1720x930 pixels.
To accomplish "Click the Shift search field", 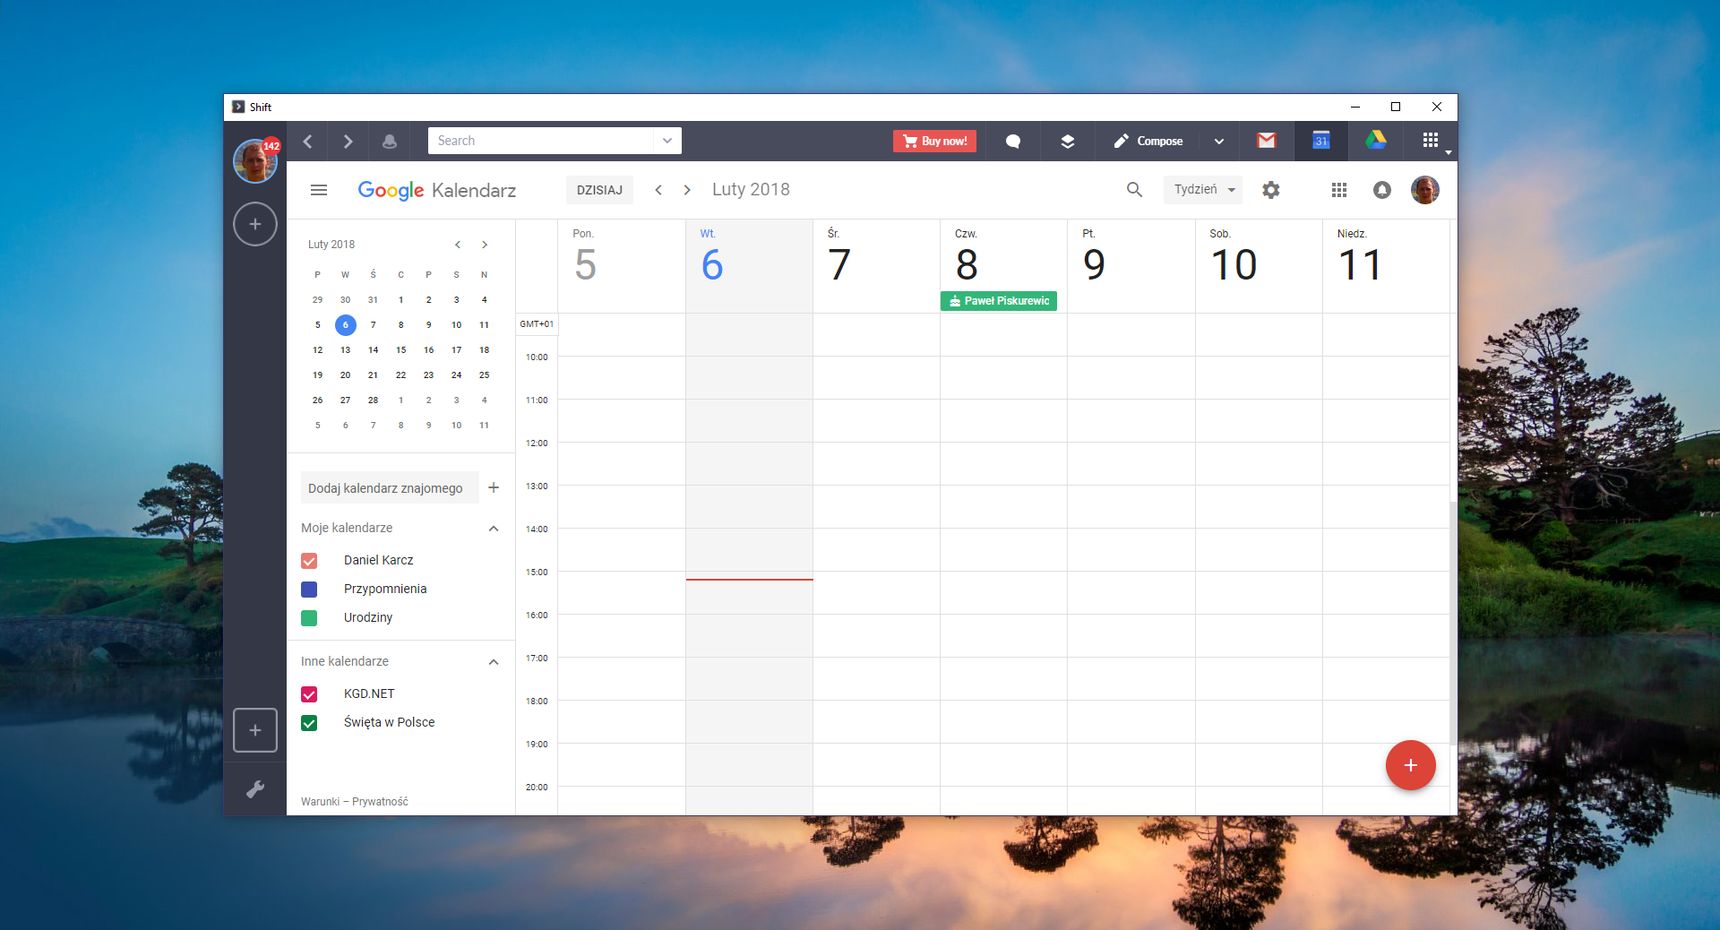I will (x=541, y=141).
